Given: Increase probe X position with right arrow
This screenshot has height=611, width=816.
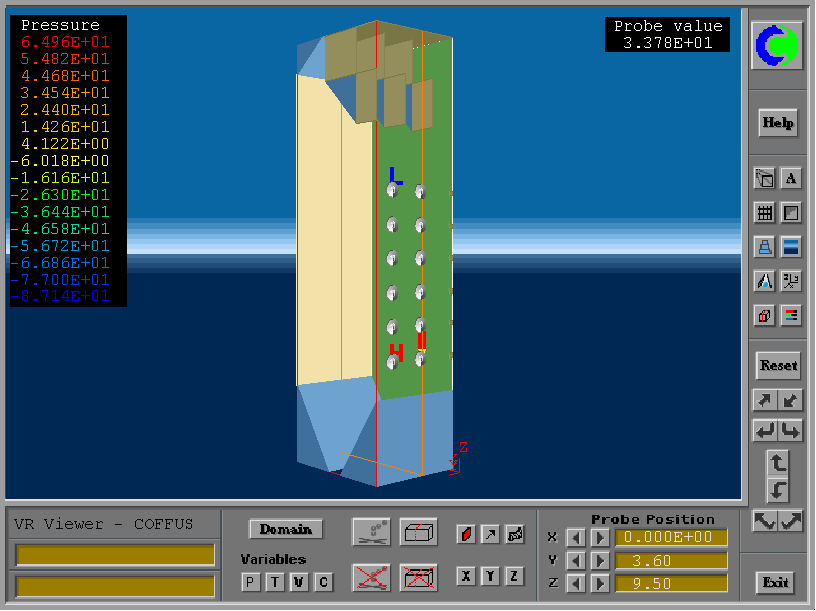Looking at the screenshot, I should [x=599, y=538].
